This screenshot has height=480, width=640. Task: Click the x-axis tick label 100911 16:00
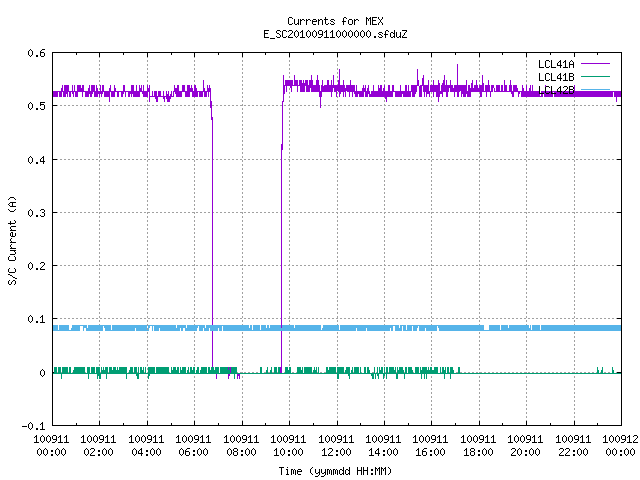[431, 446]
